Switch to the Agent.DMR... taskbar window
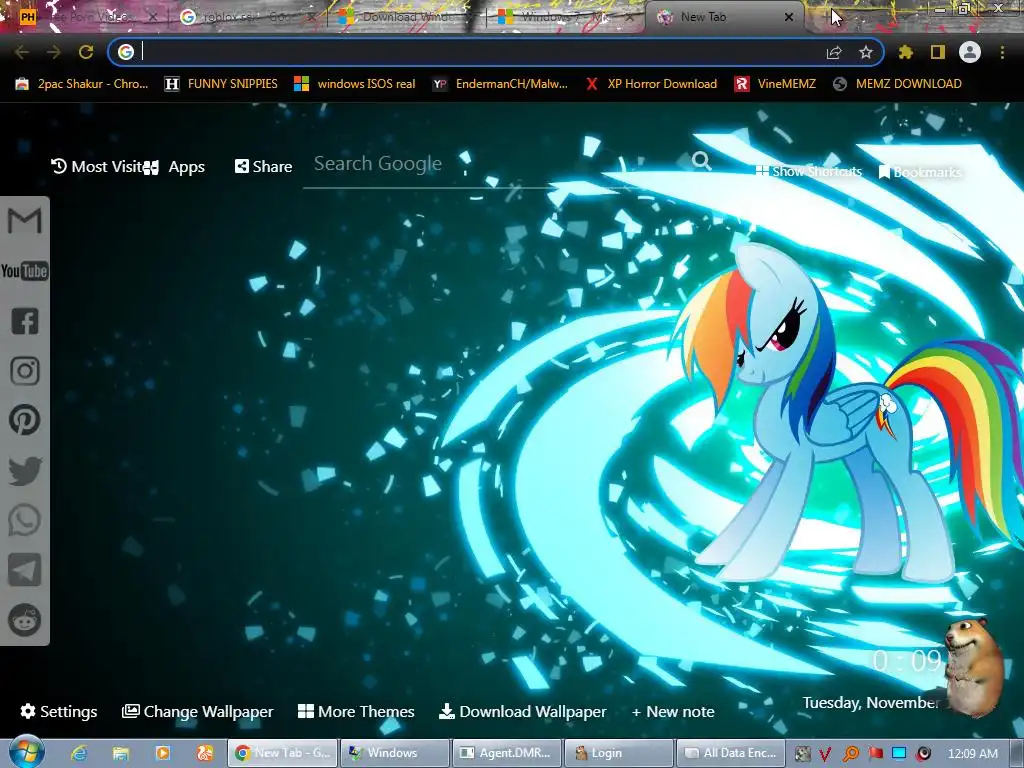The width and height of the screenshot is (1024, 768). 507,753
